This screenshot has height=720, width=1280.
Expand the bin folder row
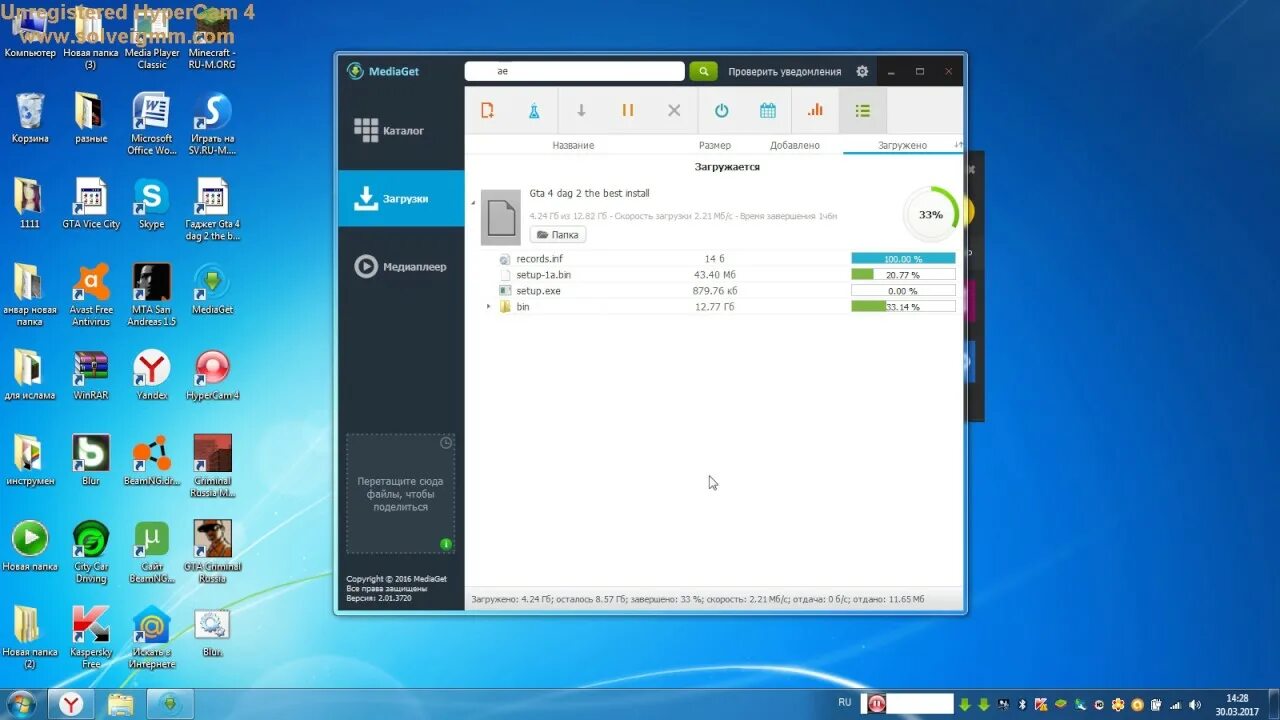point(489,306)
